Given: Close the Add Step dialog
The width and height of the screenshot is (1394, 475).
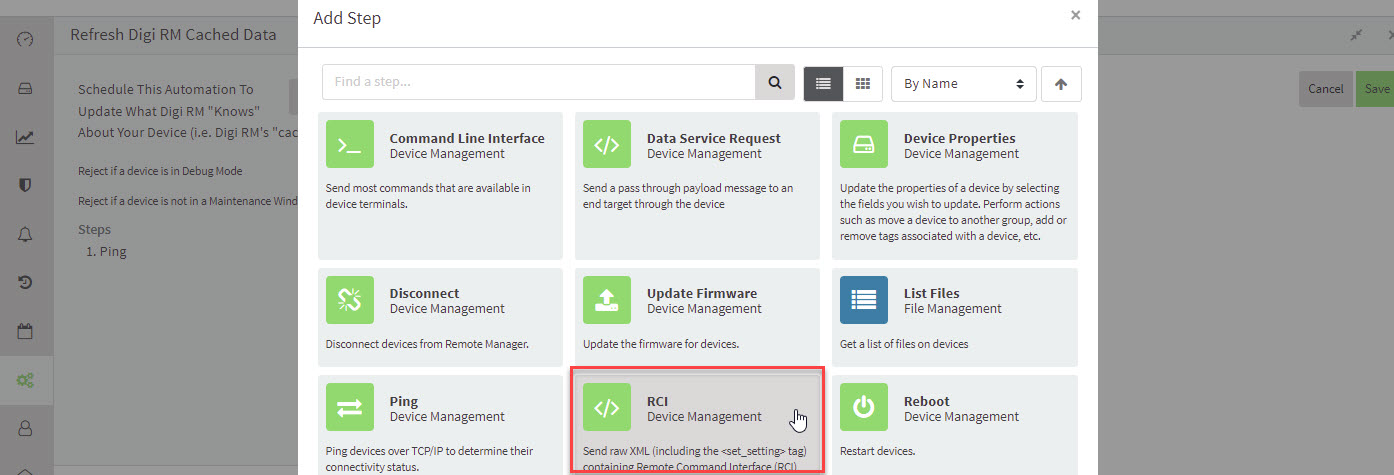Looking at the screenshot, I should click(x=1075, y=15).
